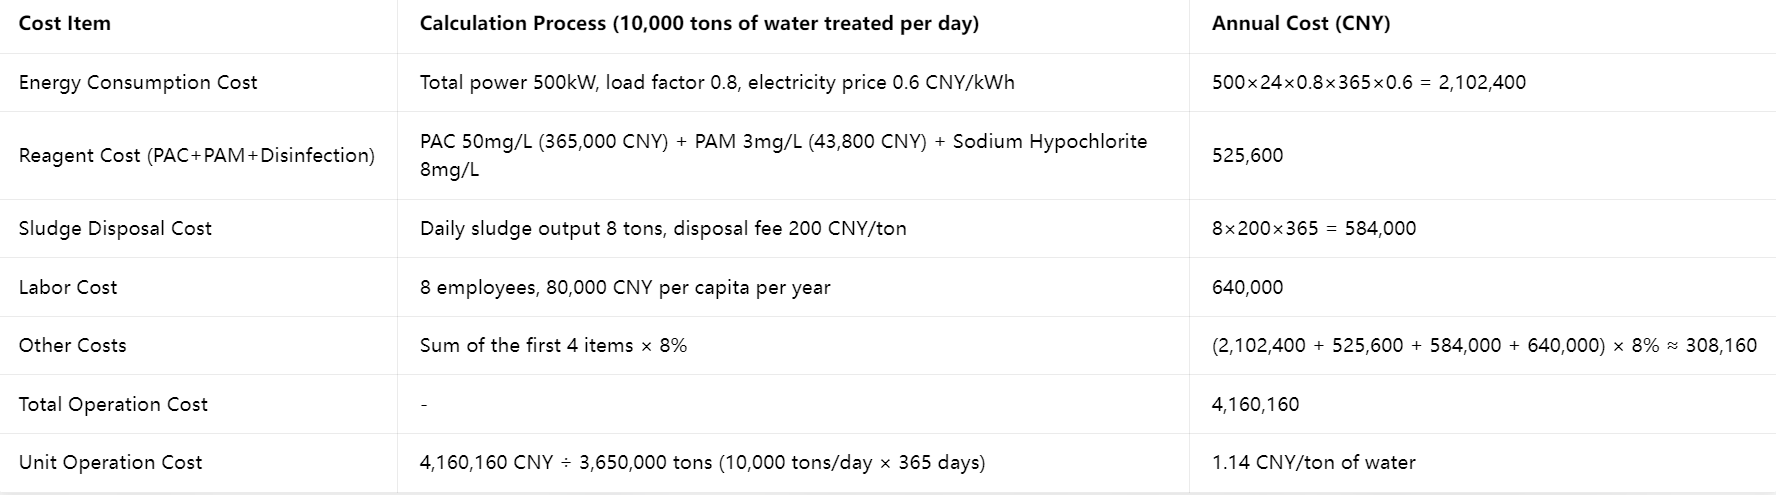Click the 640,000 labor cost value

[x=1247, y=288]
